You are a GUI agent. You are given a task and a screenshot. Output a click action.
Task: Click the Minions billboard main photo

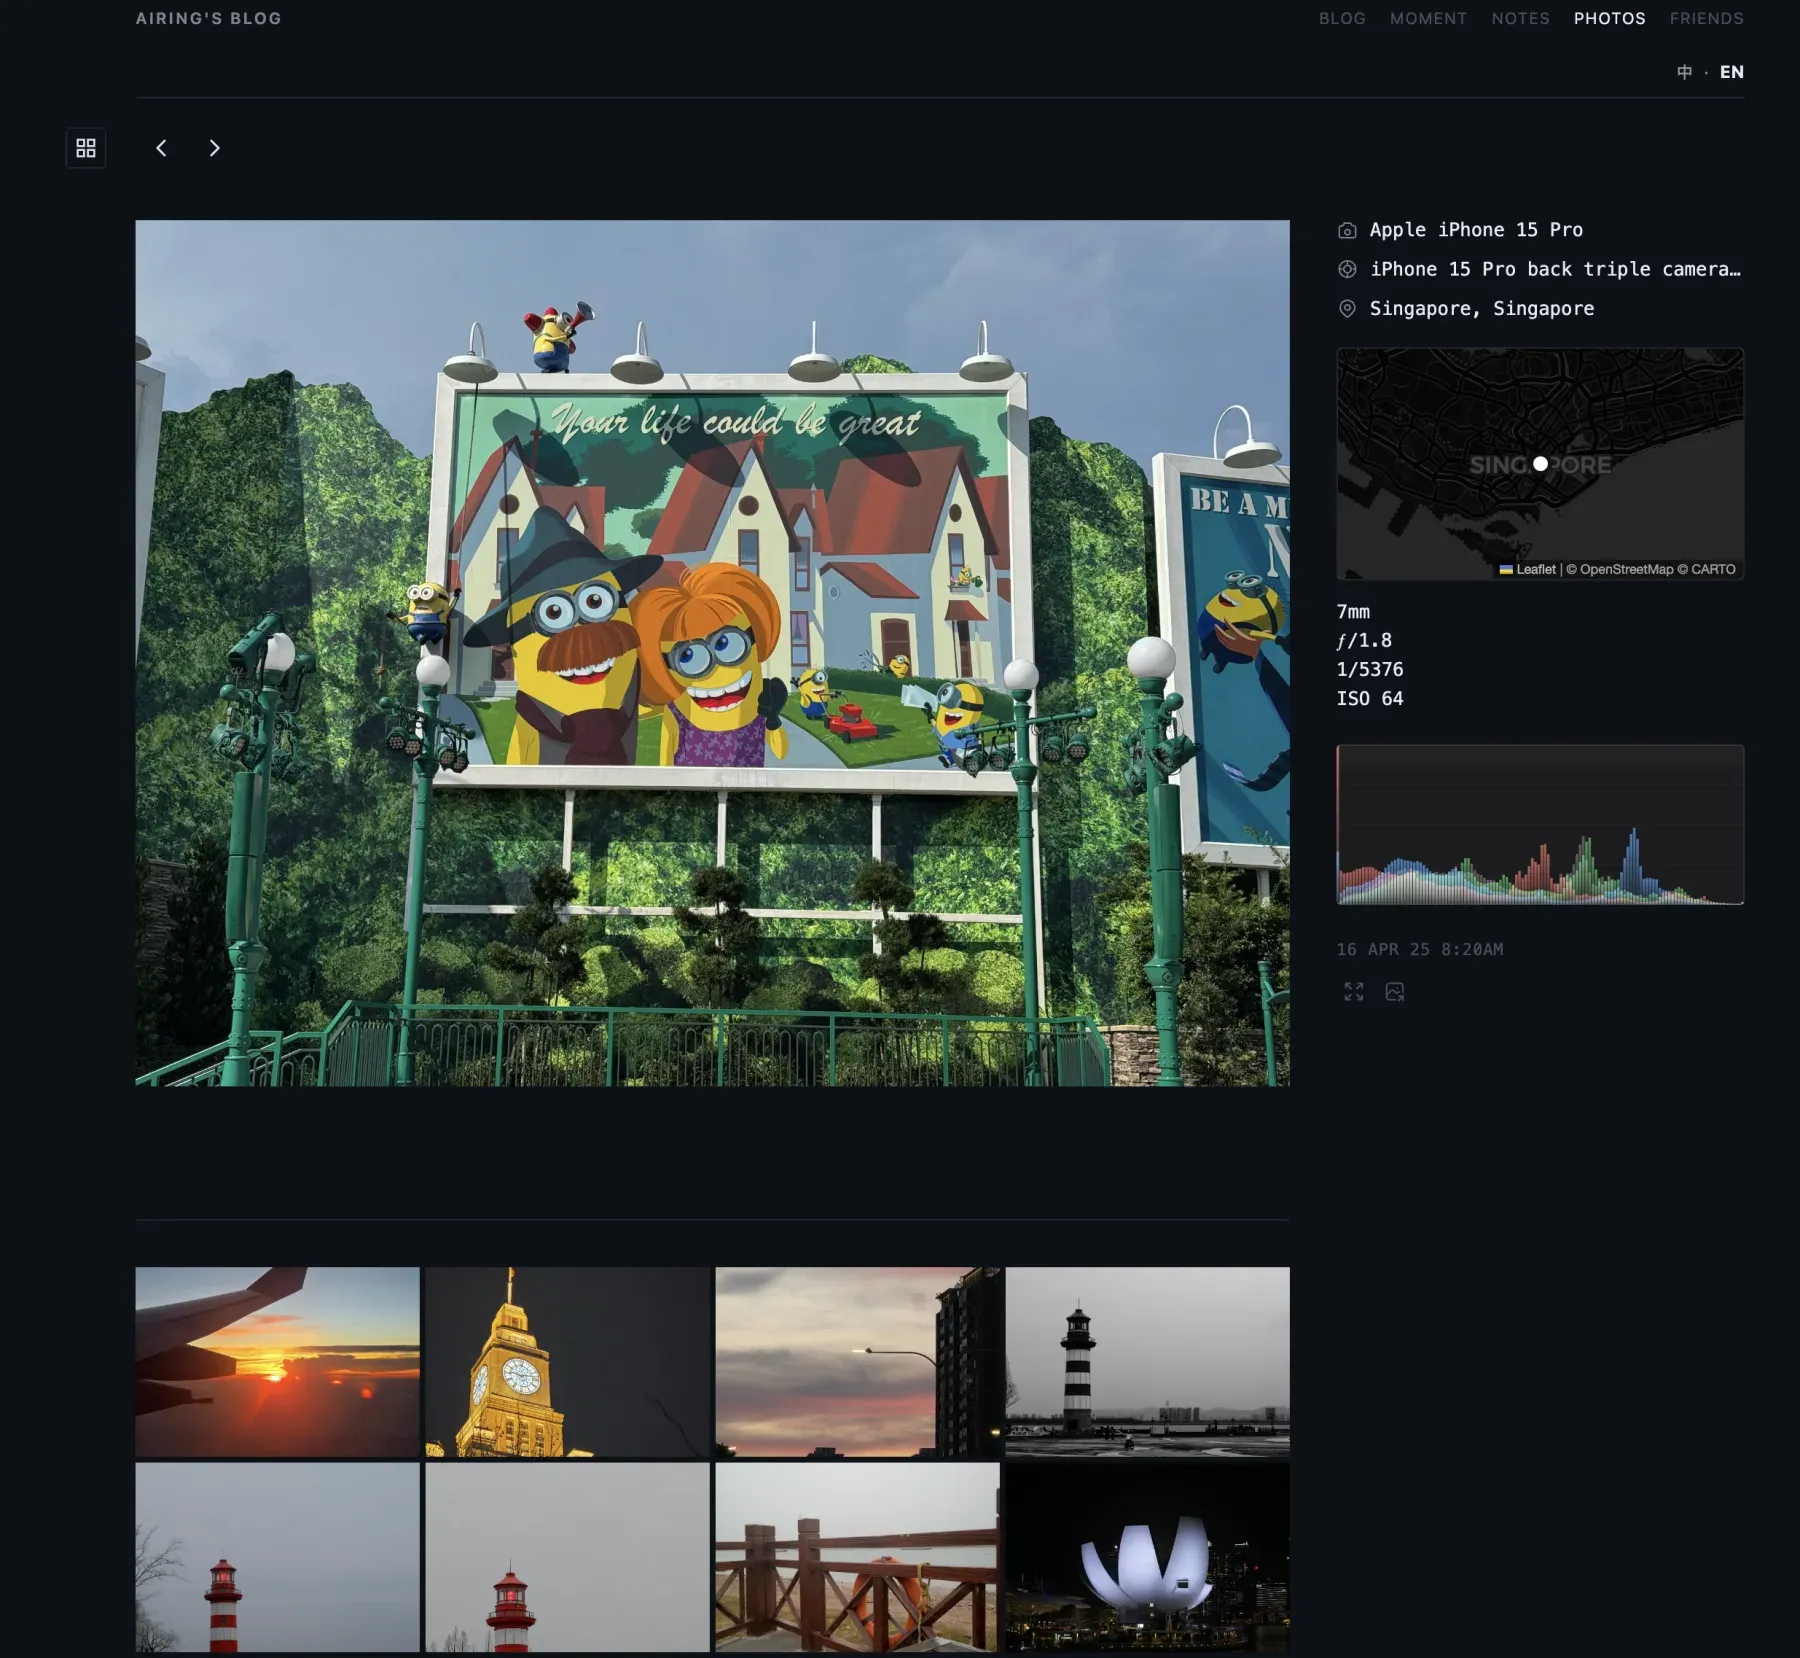pos(712,653)
